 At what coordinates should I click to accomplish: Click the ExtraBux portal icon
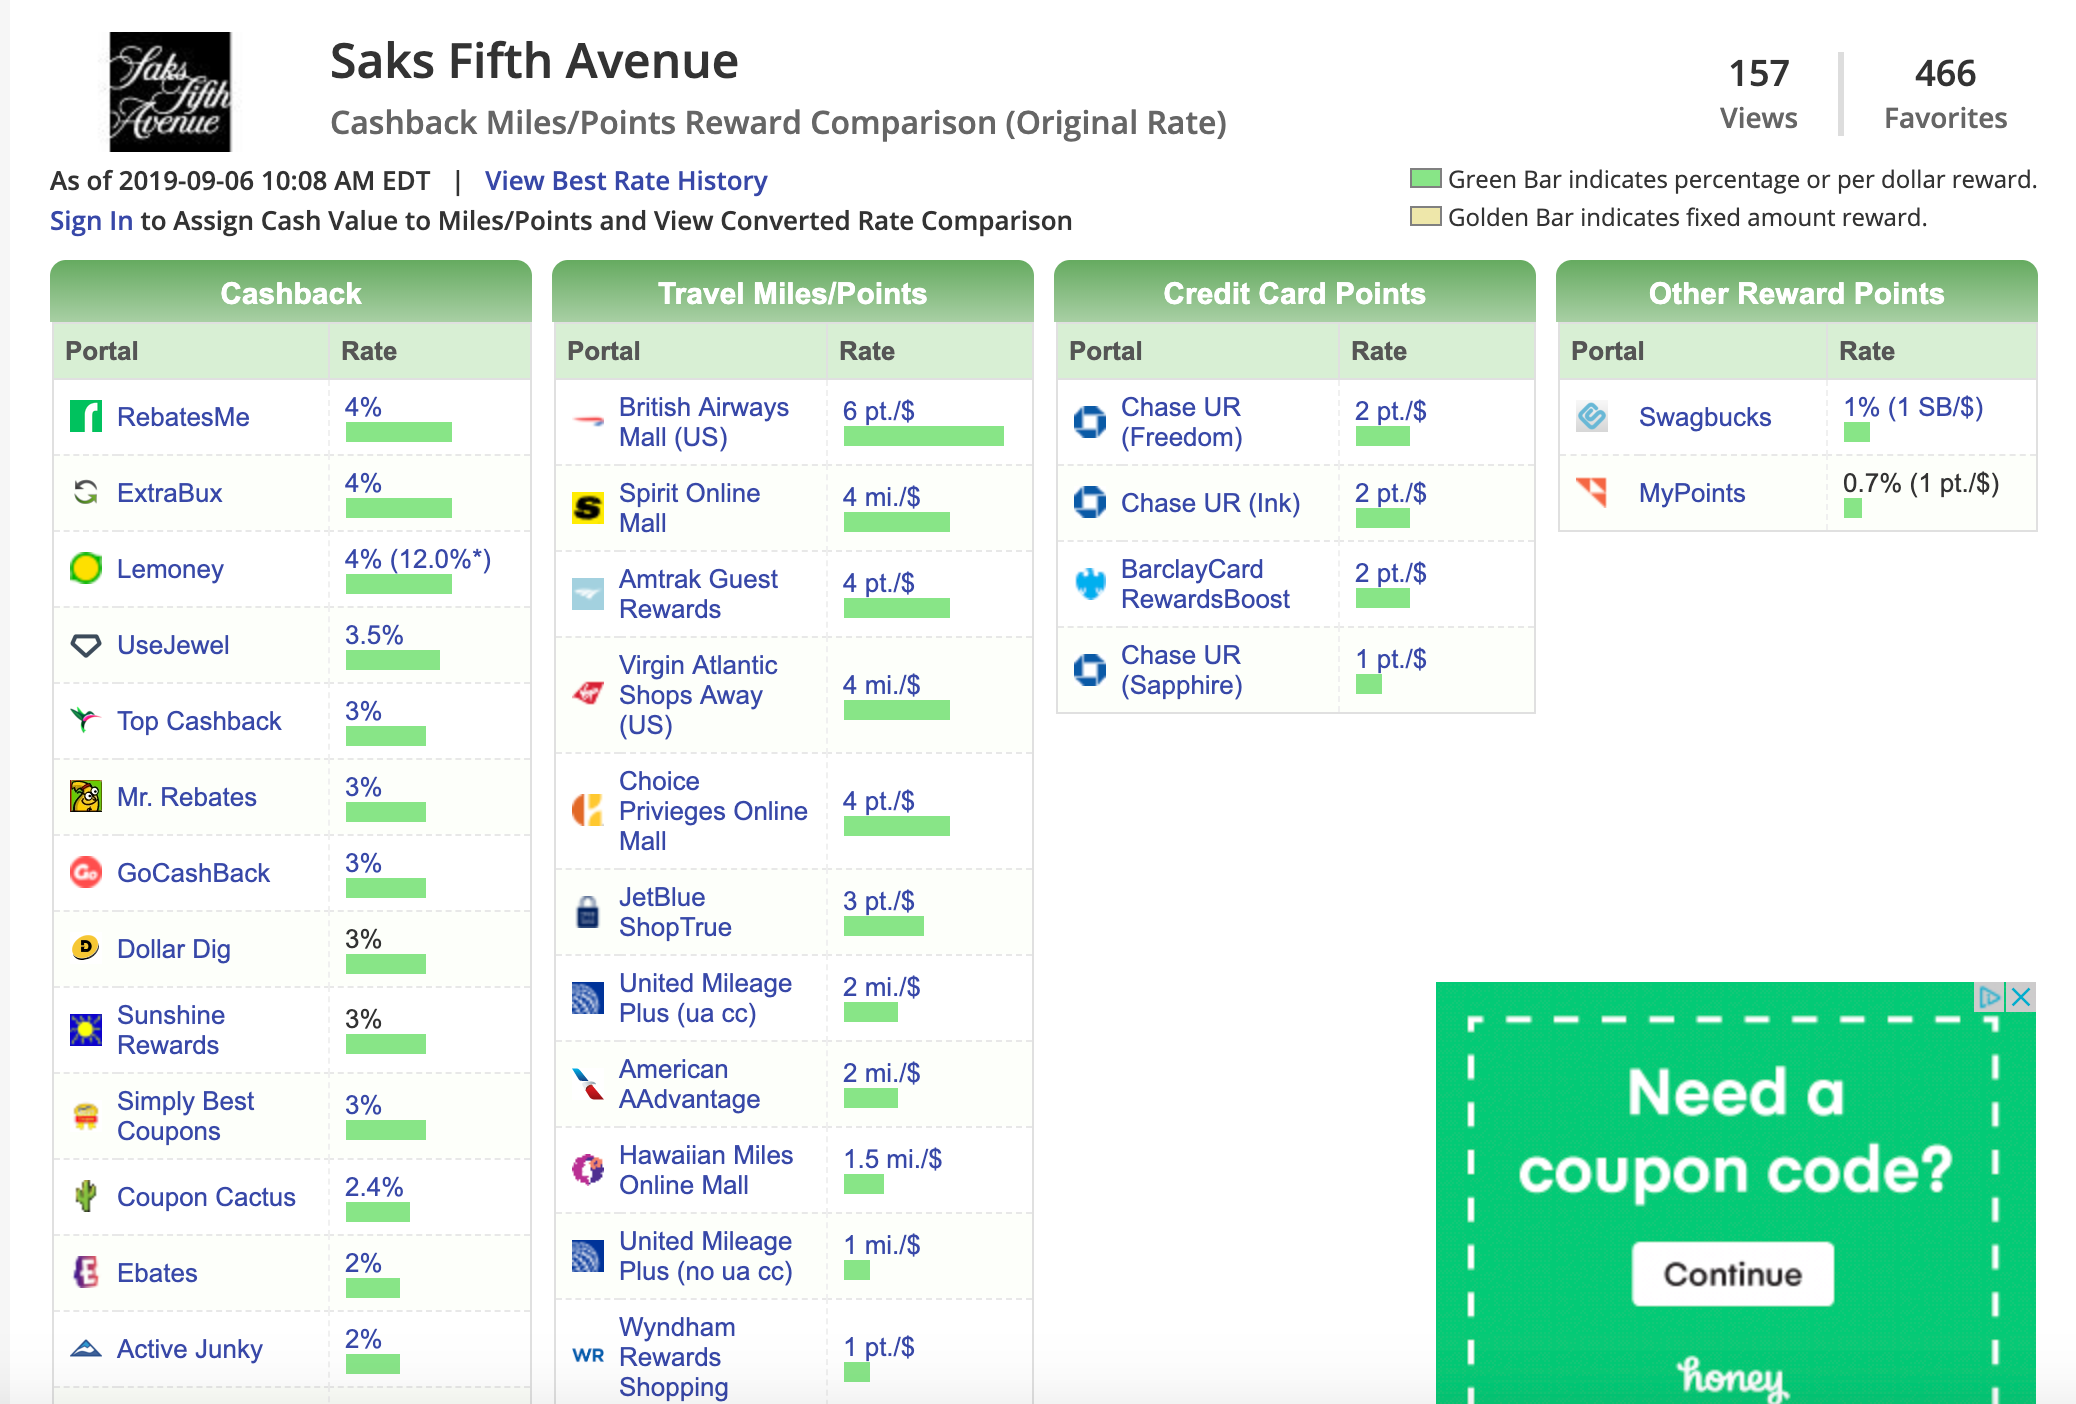(86, 492)
